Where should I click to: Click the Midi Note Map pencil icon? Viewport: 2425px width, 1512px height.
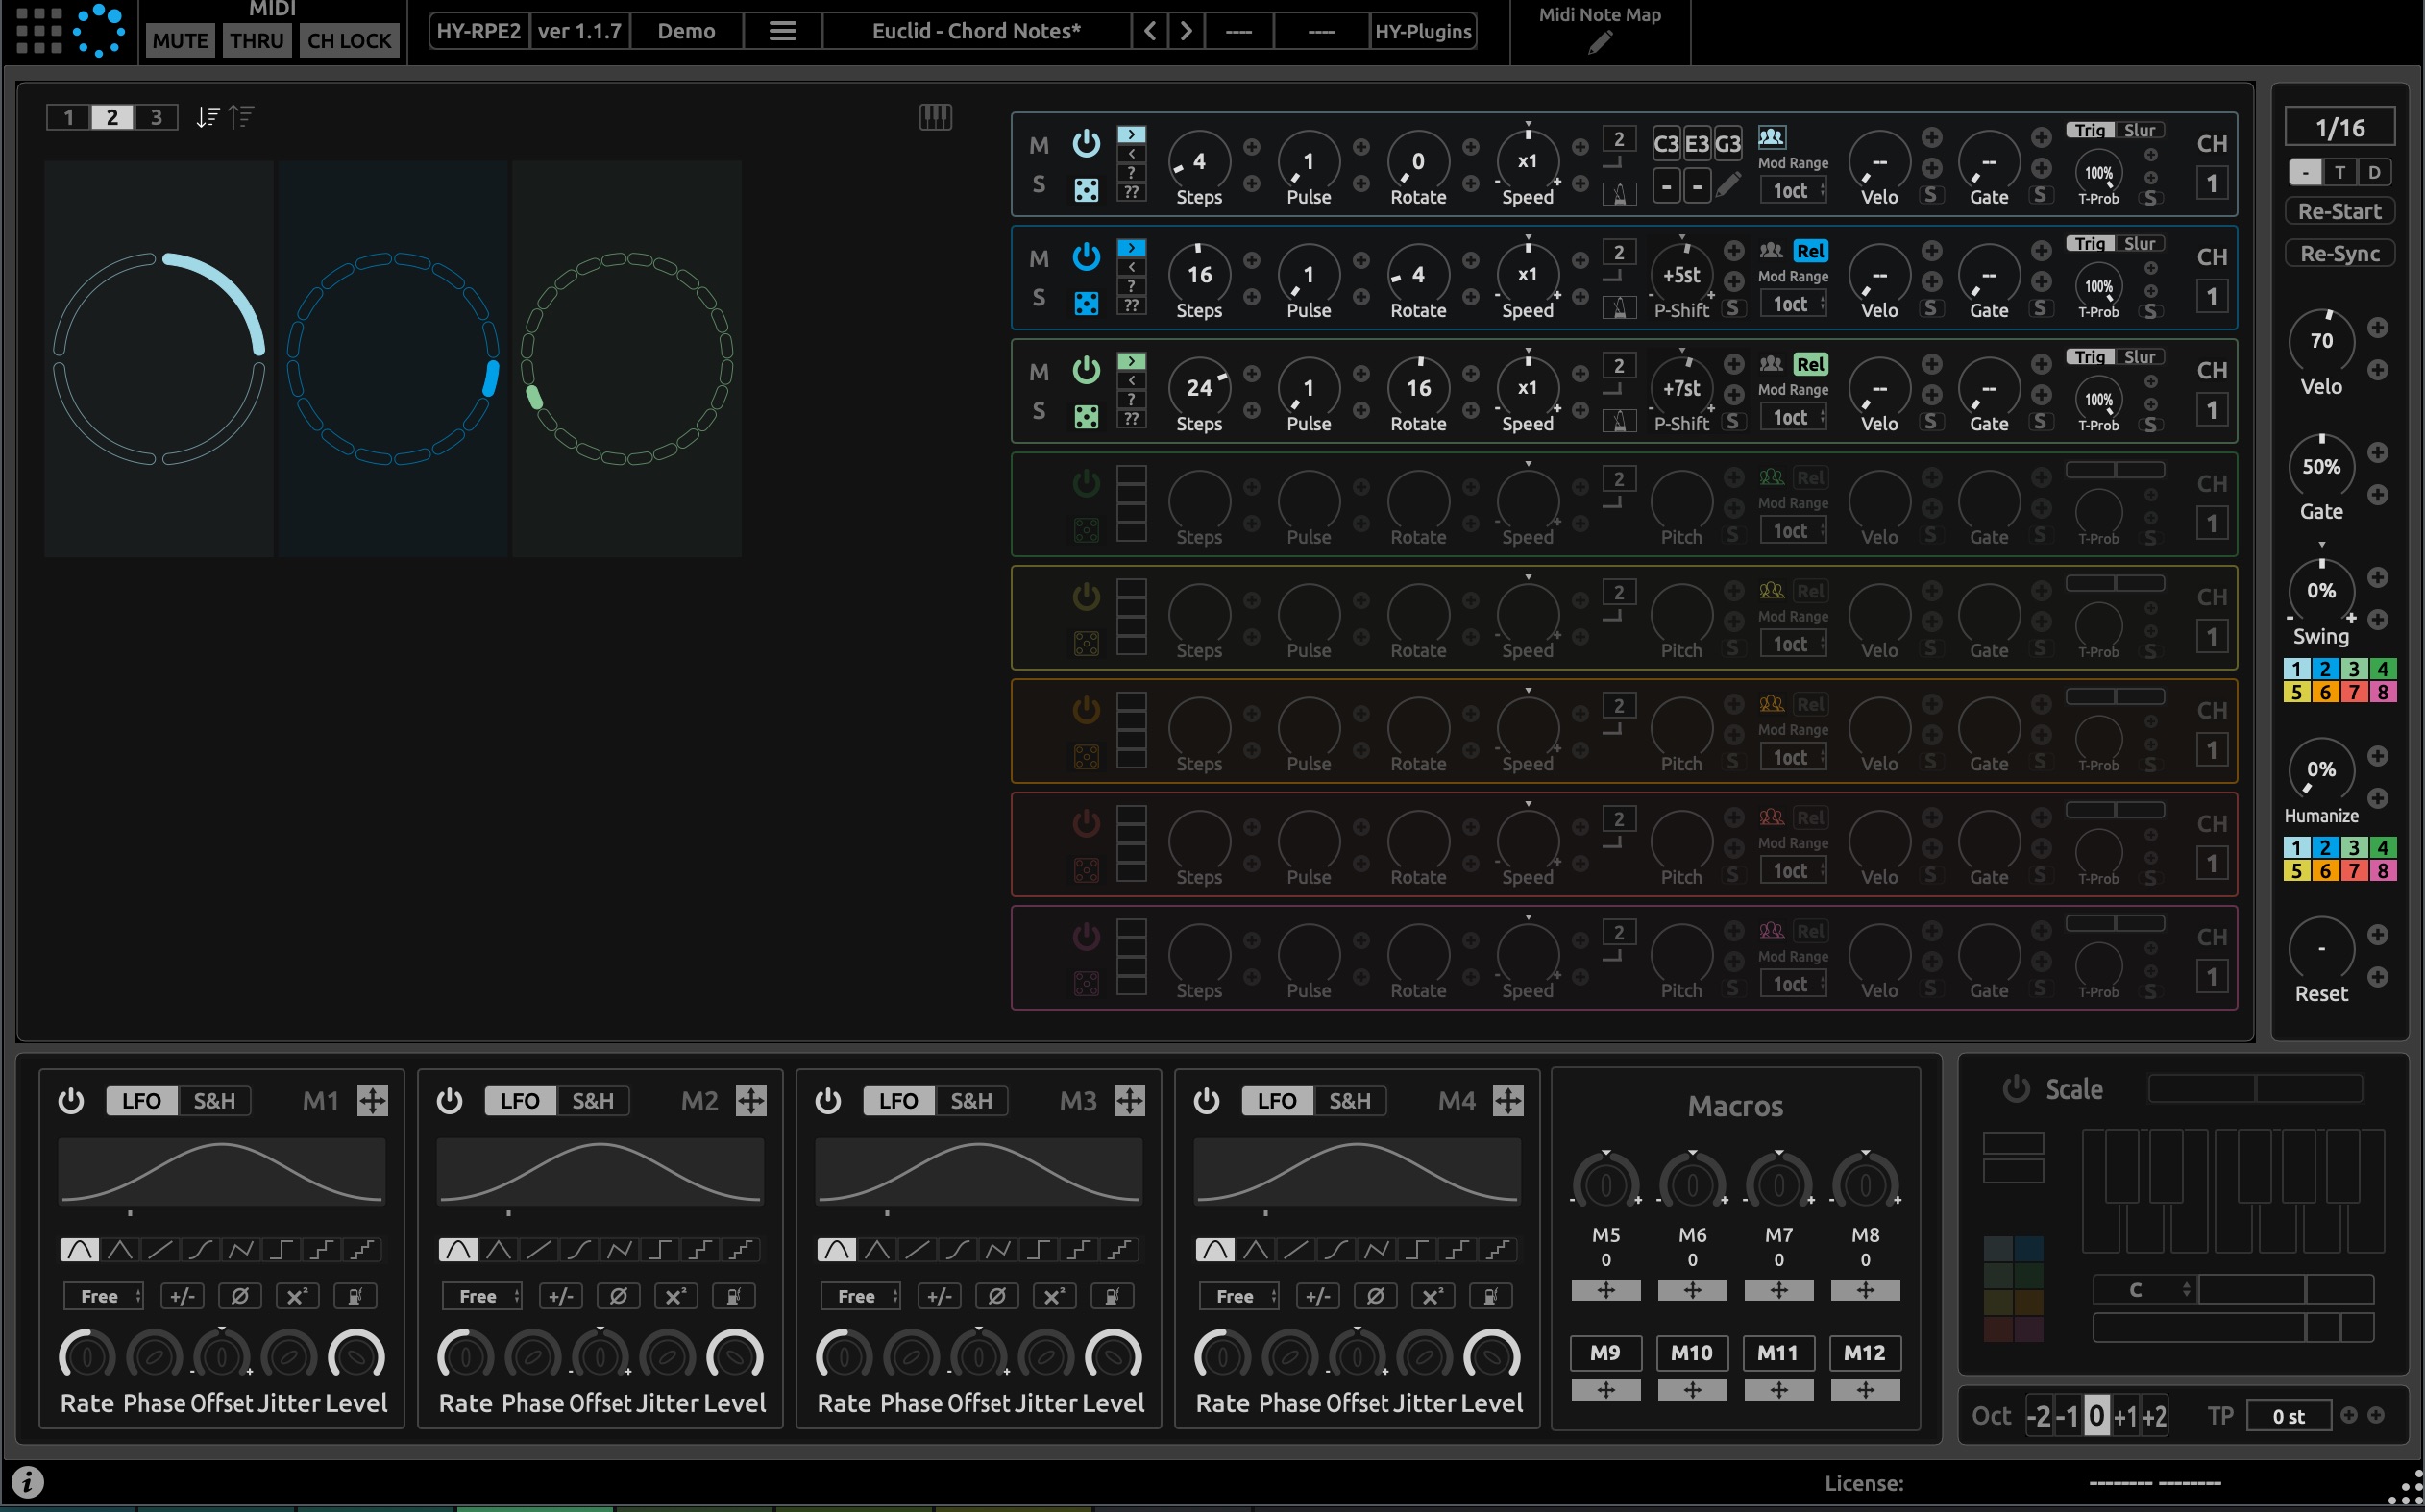pos(1599,42)
